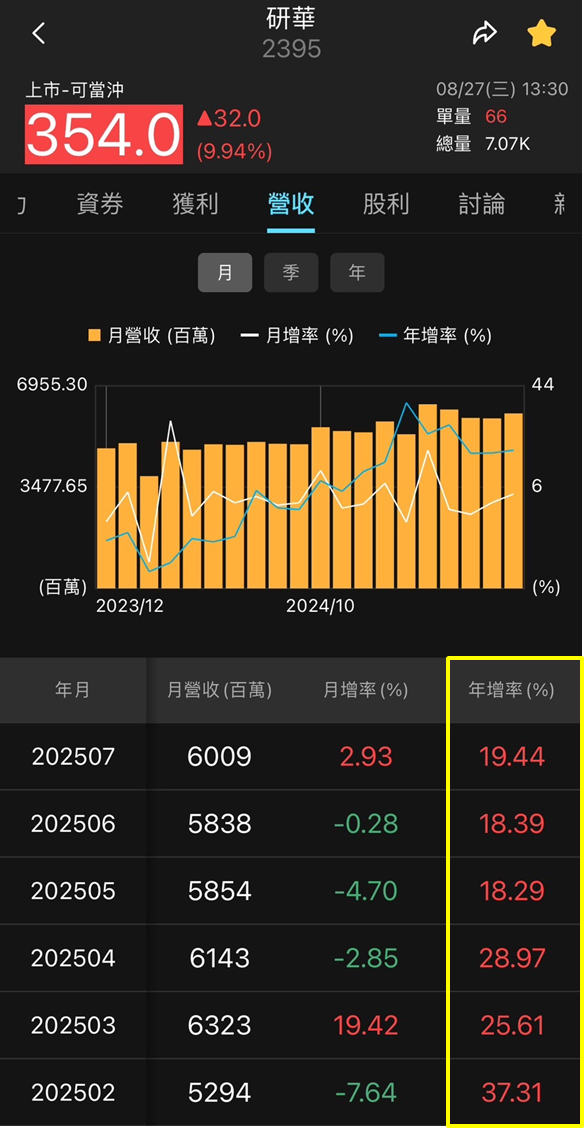Image resolution: width=584 pixels, height=1128 pixels.
Task: Select the 季 period button
Action: (x=291, y=273)
